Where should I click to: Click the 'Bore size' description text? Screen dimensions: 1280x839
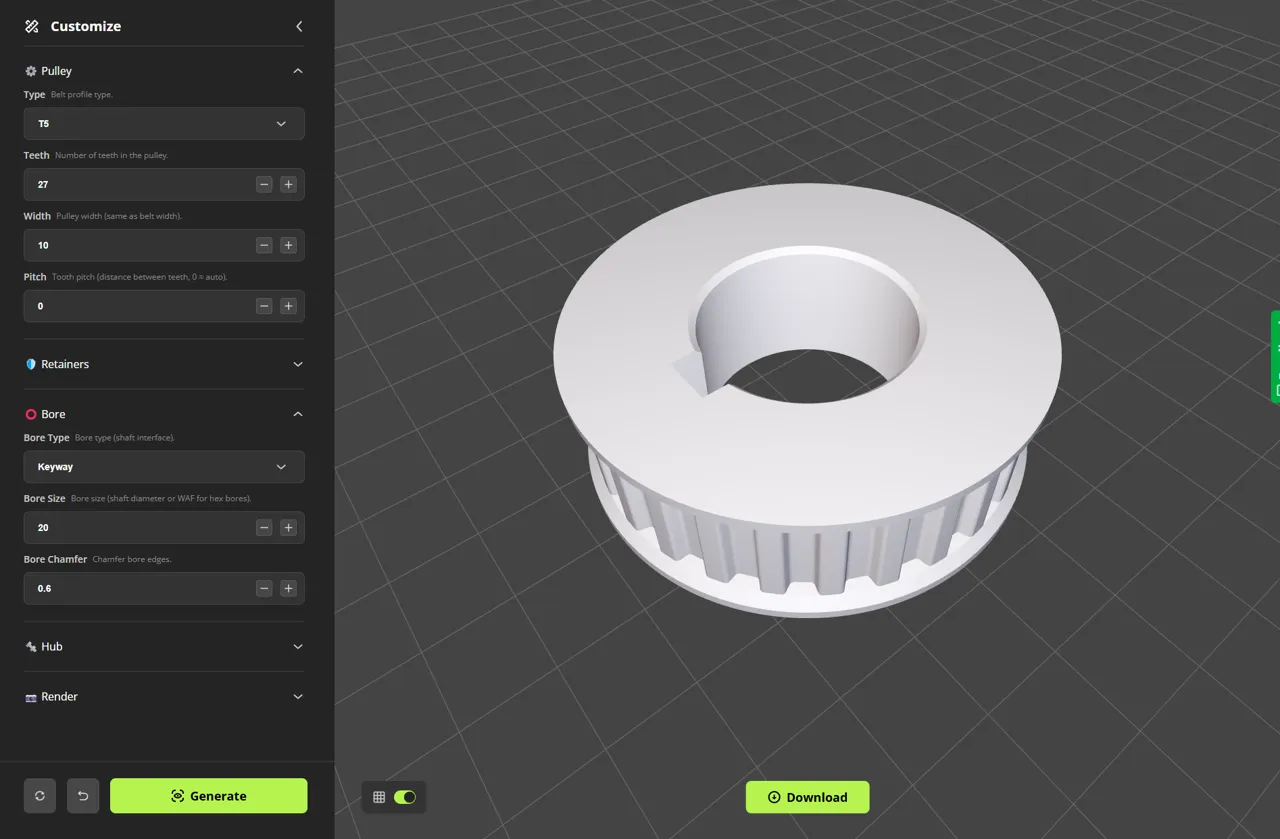click(161, 499)
